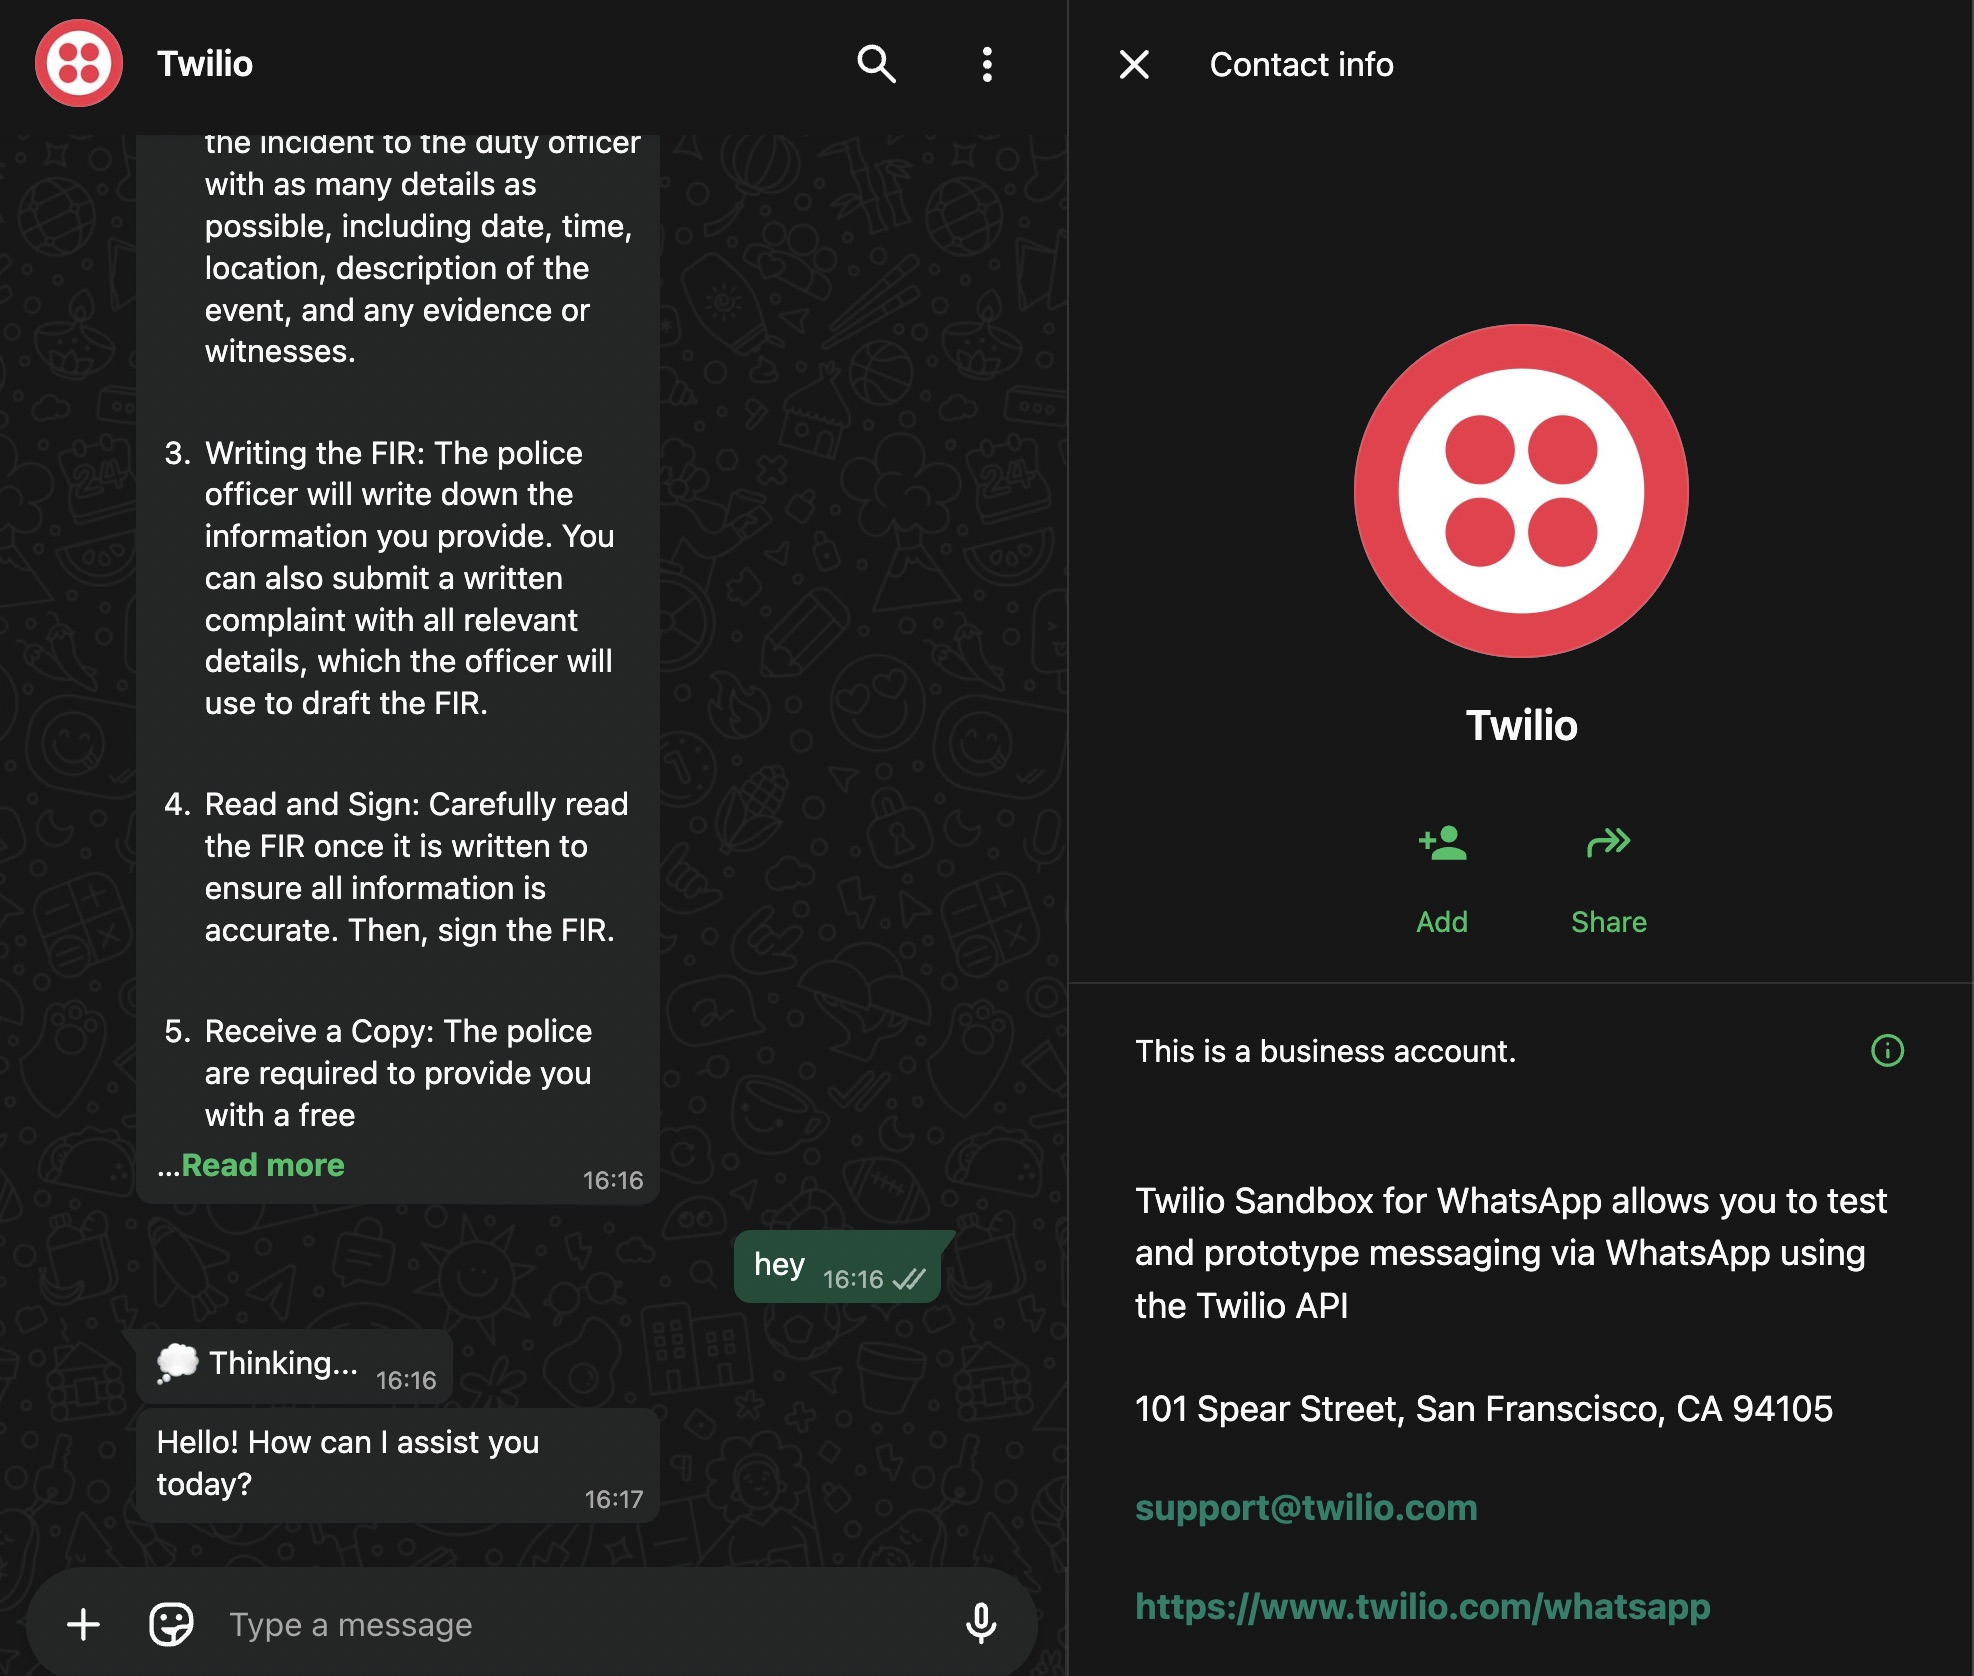Close the Contact info panel
Viewport: 1974px width, 1676px height.
click(1134, 64)
